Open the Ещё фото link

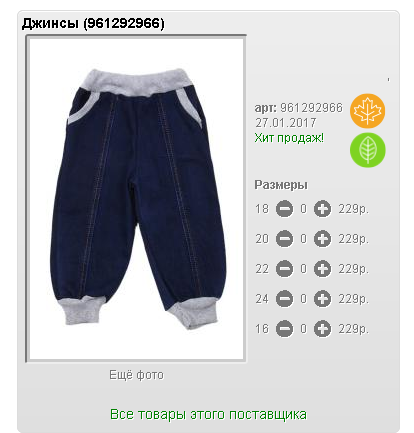(137, 375)
